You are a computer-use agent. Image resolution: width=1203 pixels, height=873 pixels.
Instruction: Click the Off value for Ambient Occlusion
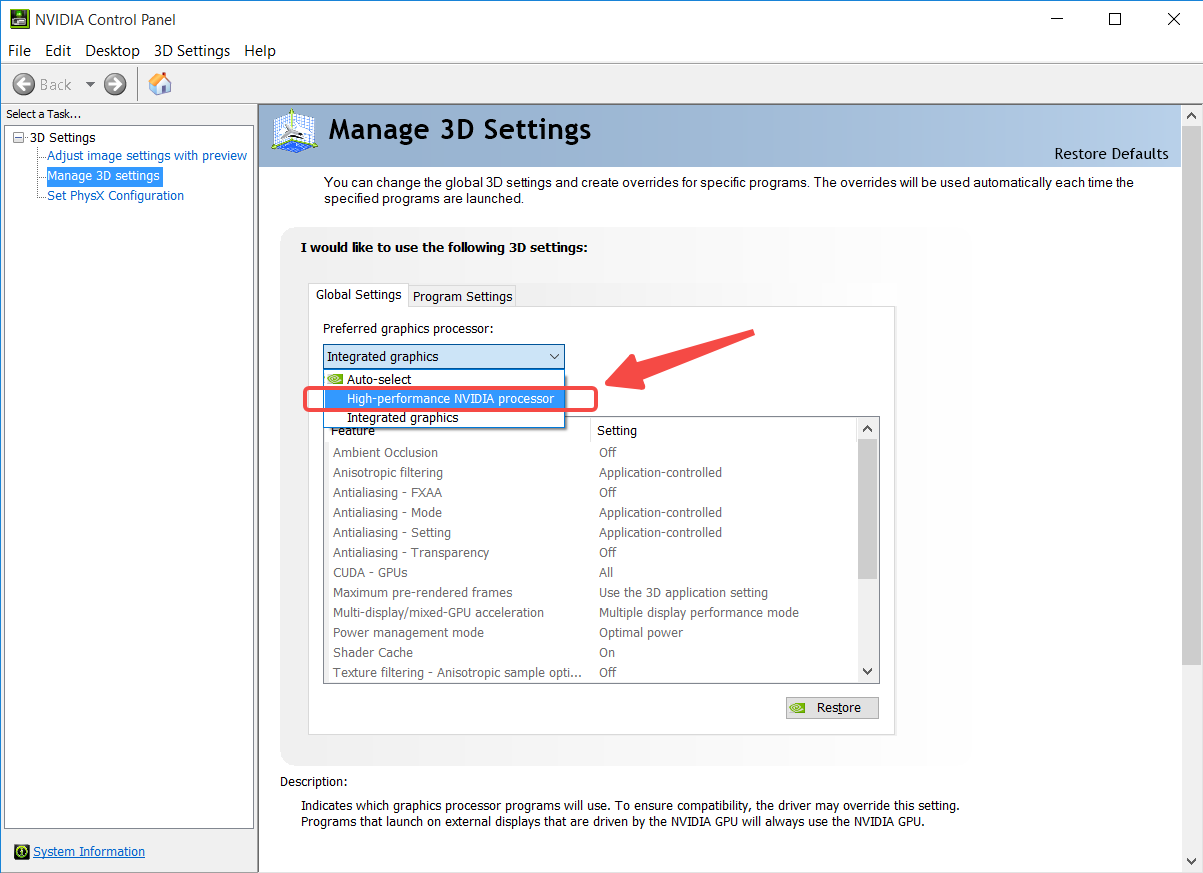click(608, 453)
